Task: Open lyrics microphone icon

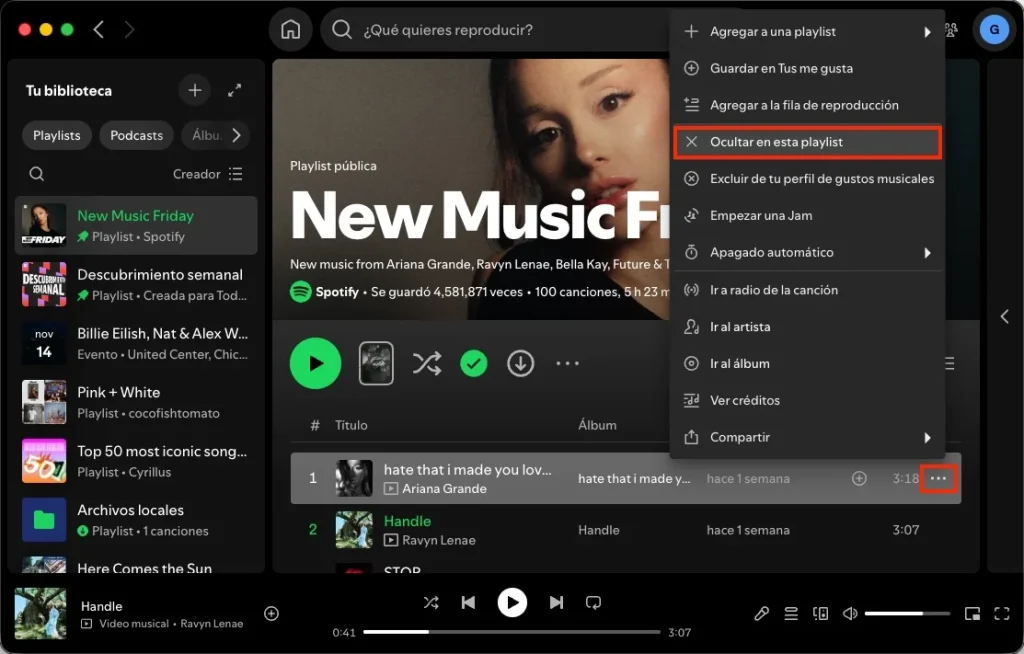Action: 761,613
